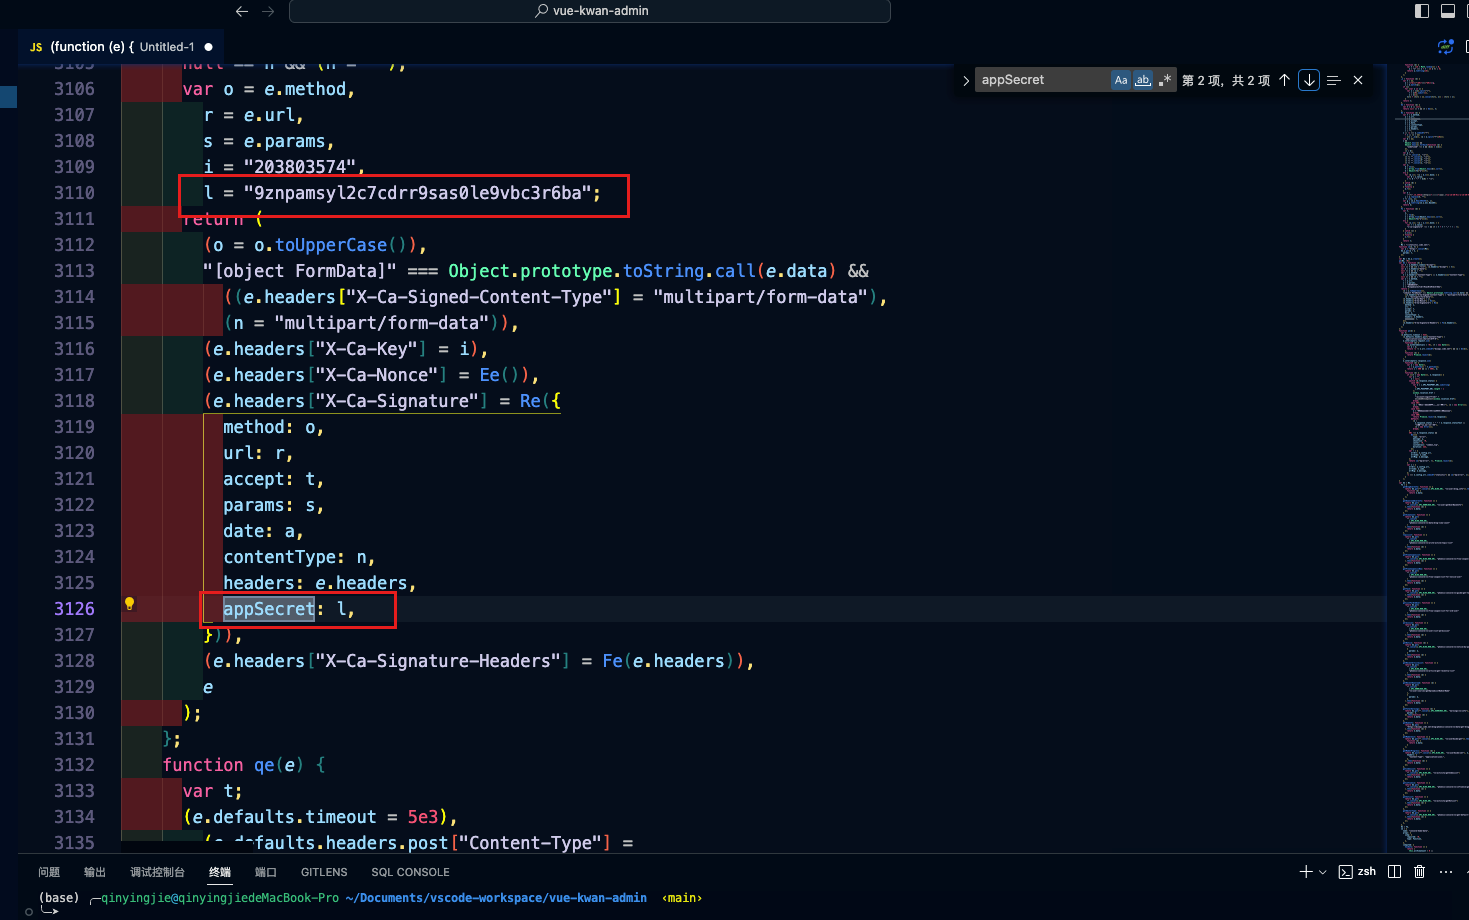Toggle the bottom panel layout icon

point(1448,11)
